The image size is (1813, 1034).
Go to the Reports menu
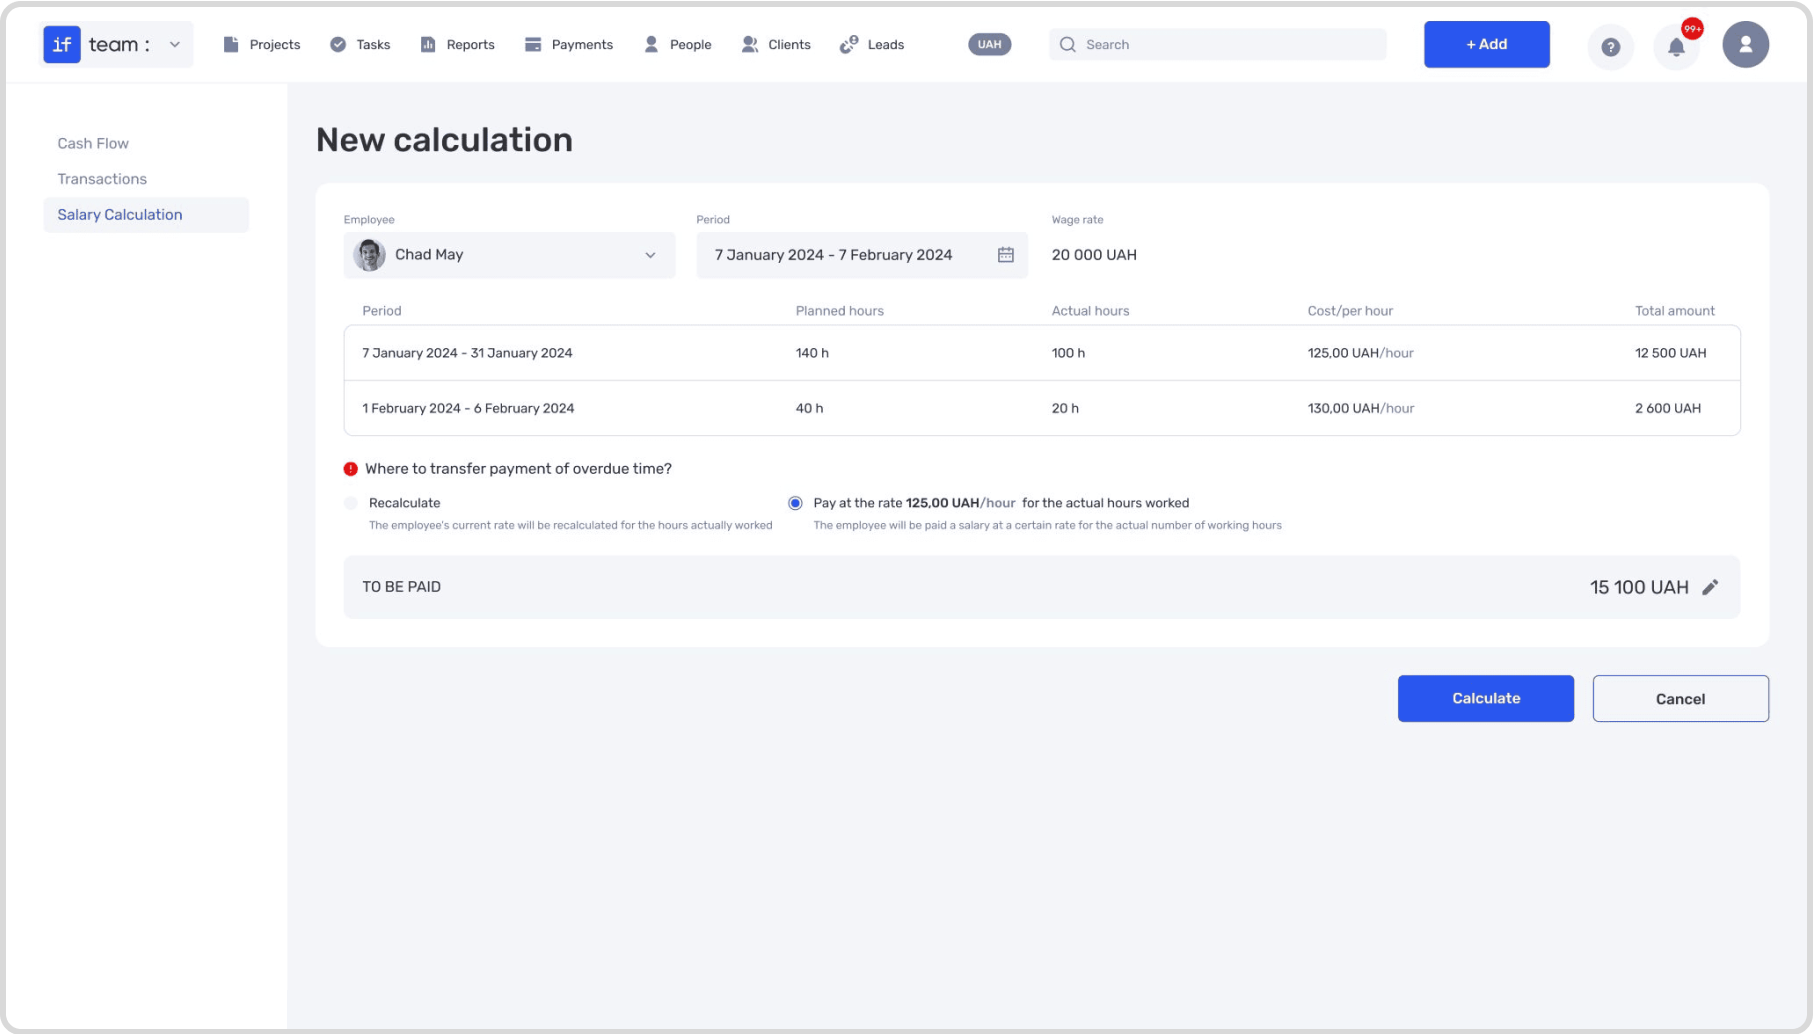coord(457,45)
